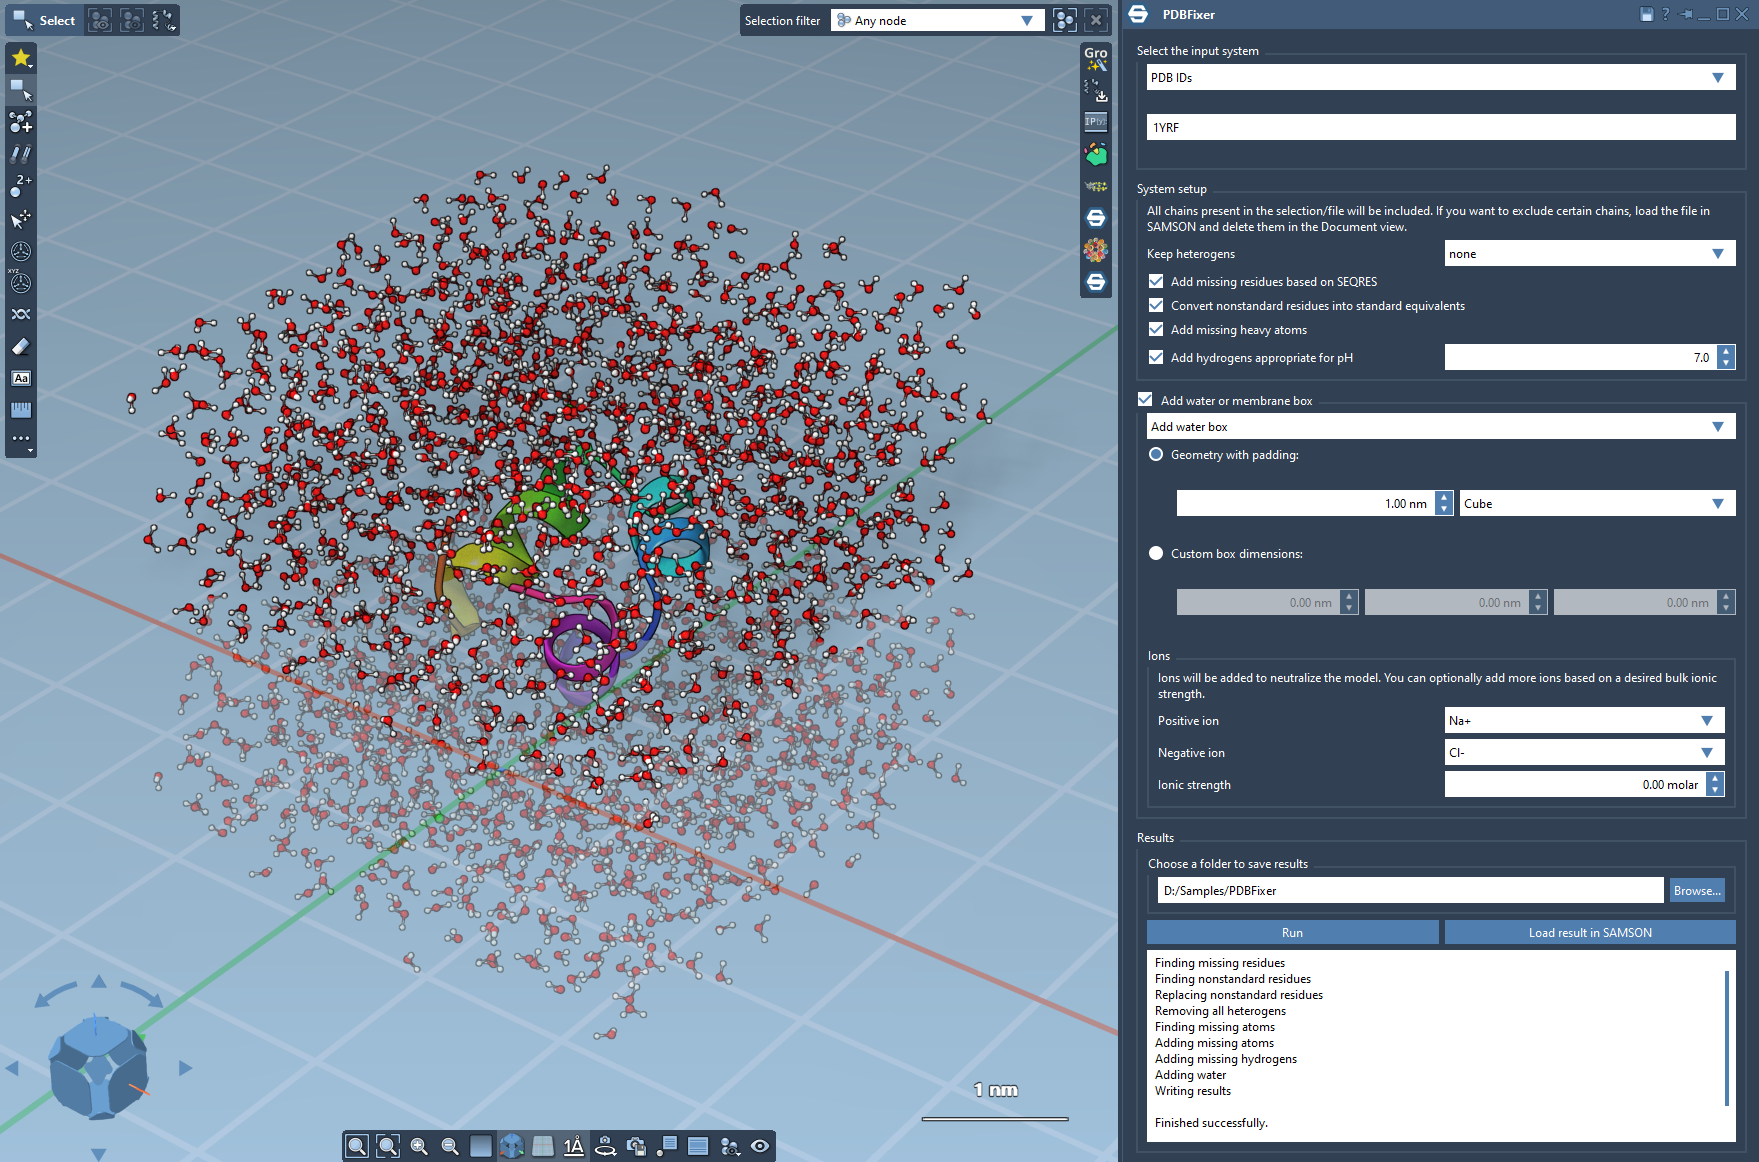The width and height of the screenshot is (1759, 1162).
Task: Select the bond (tubes) editor tool
Action: (21, 154)
